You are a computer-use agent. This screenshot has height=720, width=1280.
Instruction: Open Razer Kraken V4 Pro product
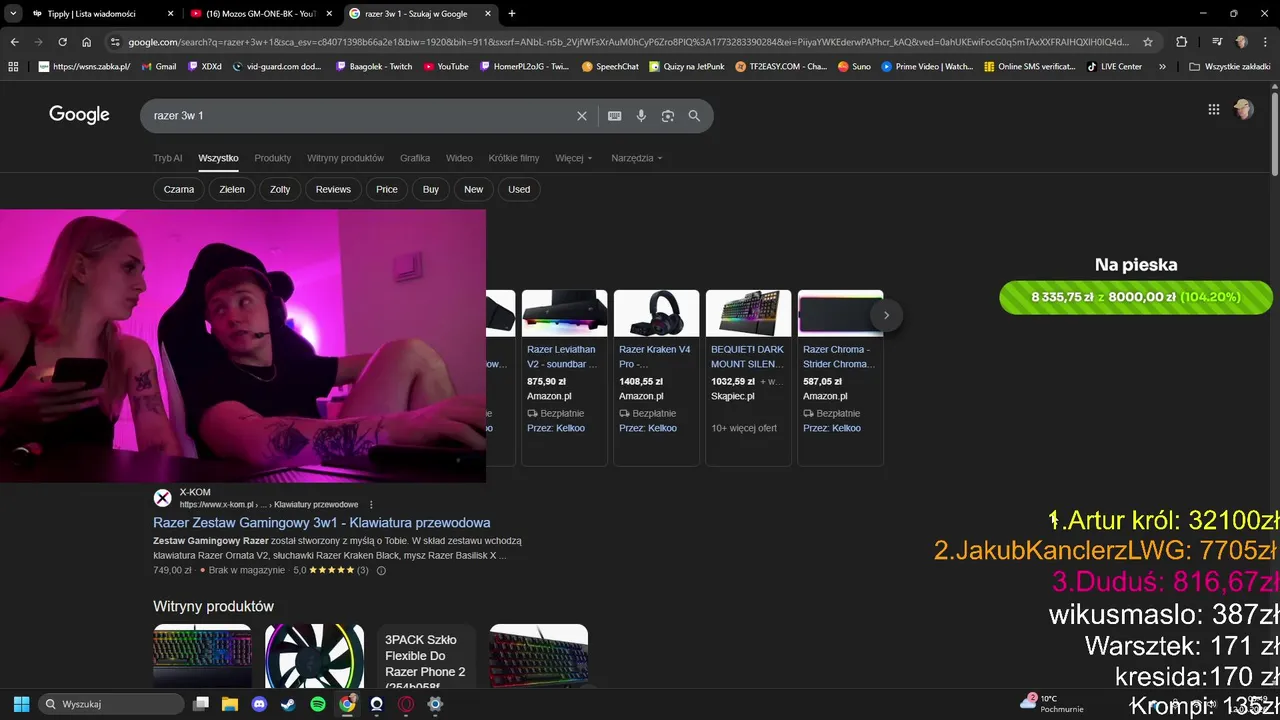point(656,377)
